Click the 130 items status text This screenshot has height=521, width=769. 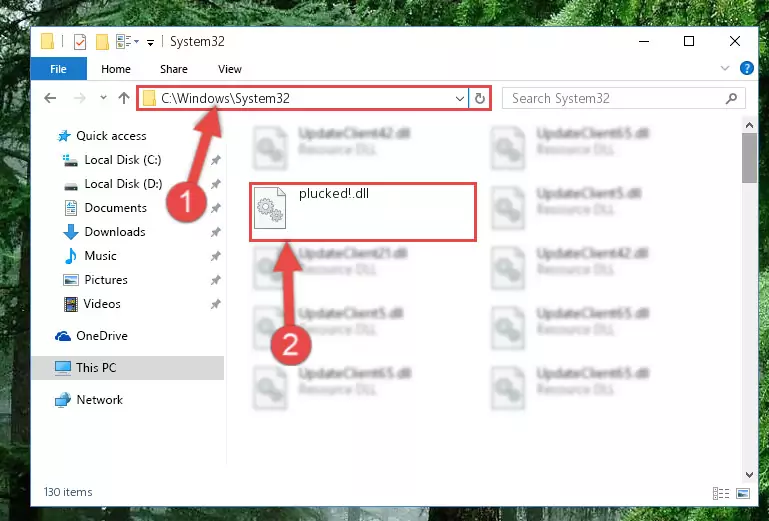point(68,492)
